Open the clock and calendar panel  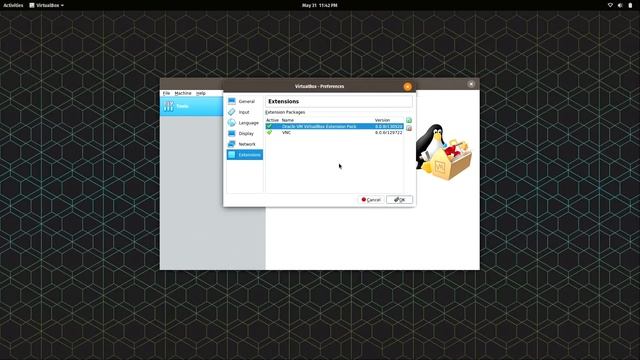pos(320,5)
